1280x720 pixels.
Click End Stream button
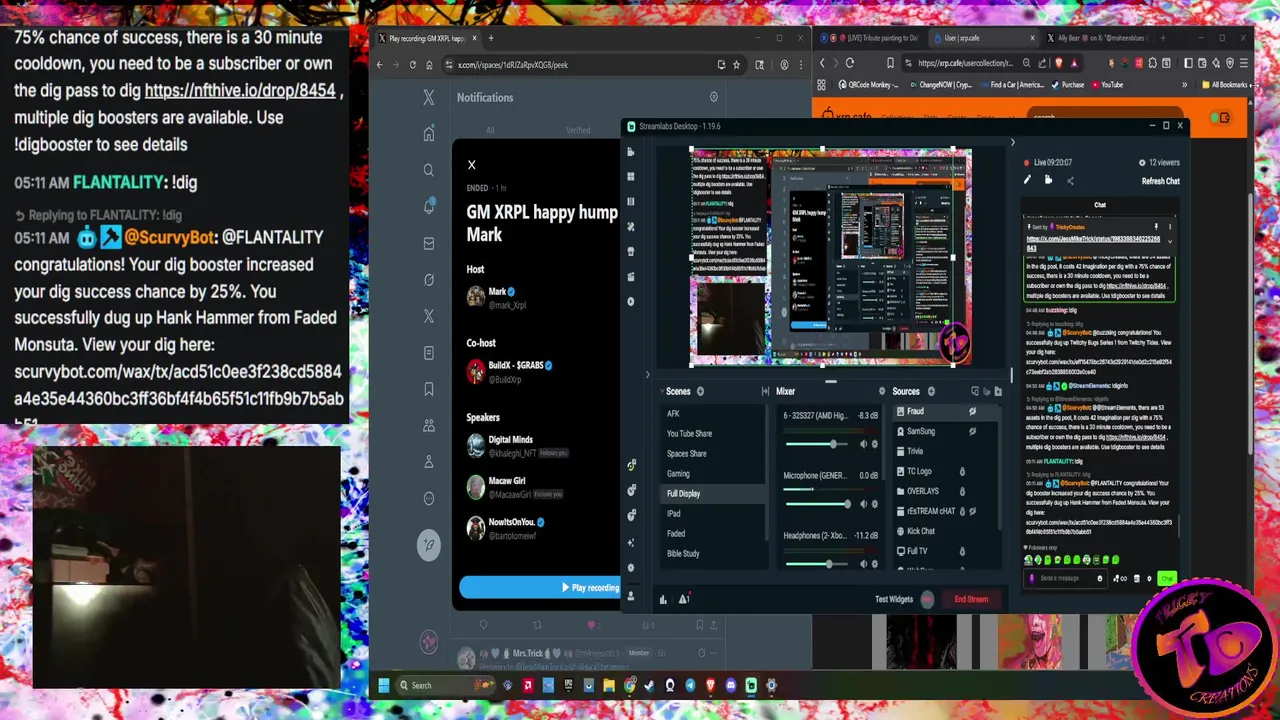point(971,599)
